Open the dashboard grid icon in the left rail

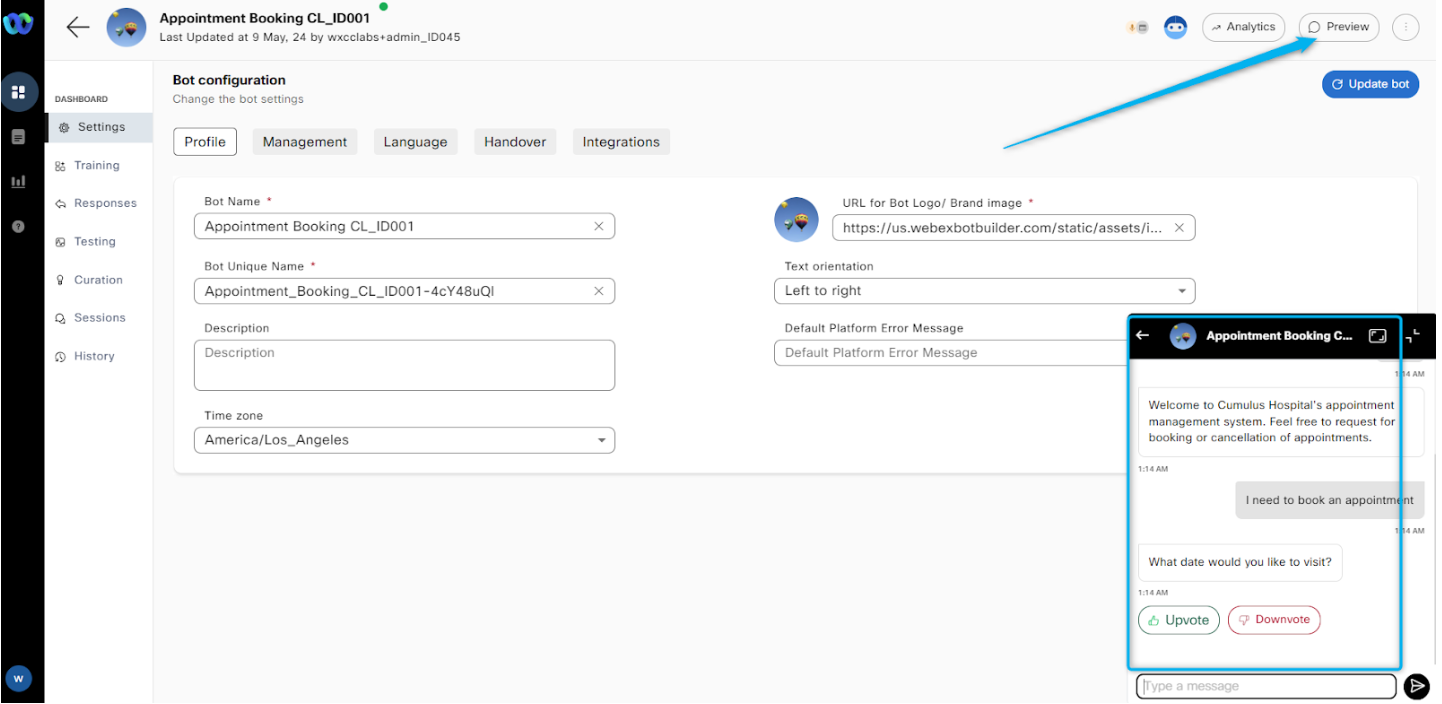(19, 92)
